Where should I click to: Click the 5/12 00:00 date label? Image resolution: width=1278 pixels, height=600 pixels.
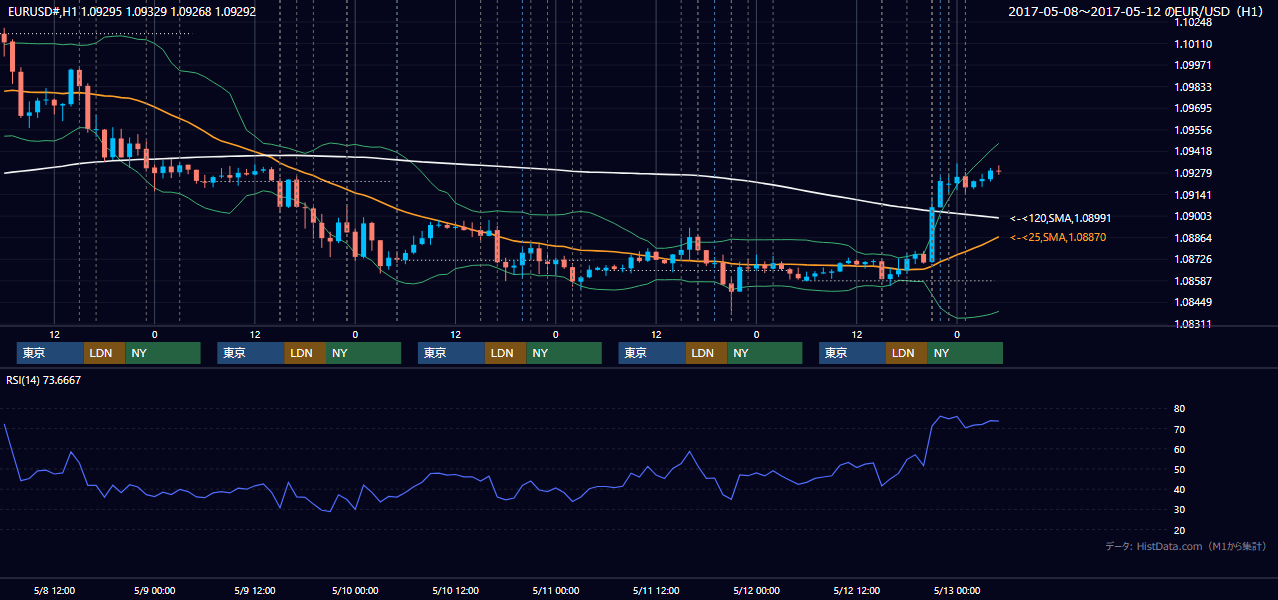pyautogui.click(x=756, y=590)
